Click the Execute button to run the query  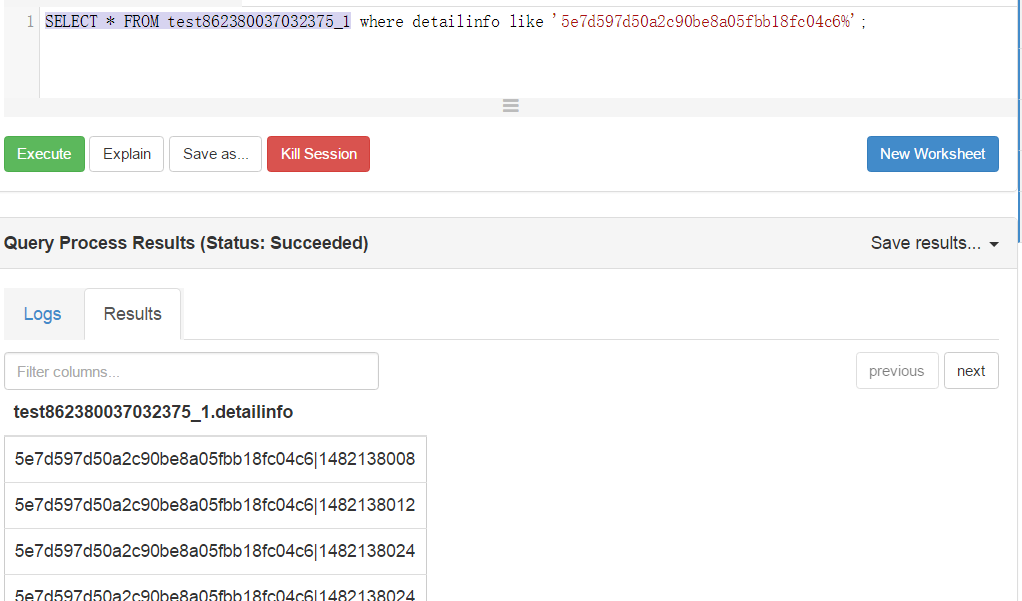pyautogui.click(x=44, y=153)
